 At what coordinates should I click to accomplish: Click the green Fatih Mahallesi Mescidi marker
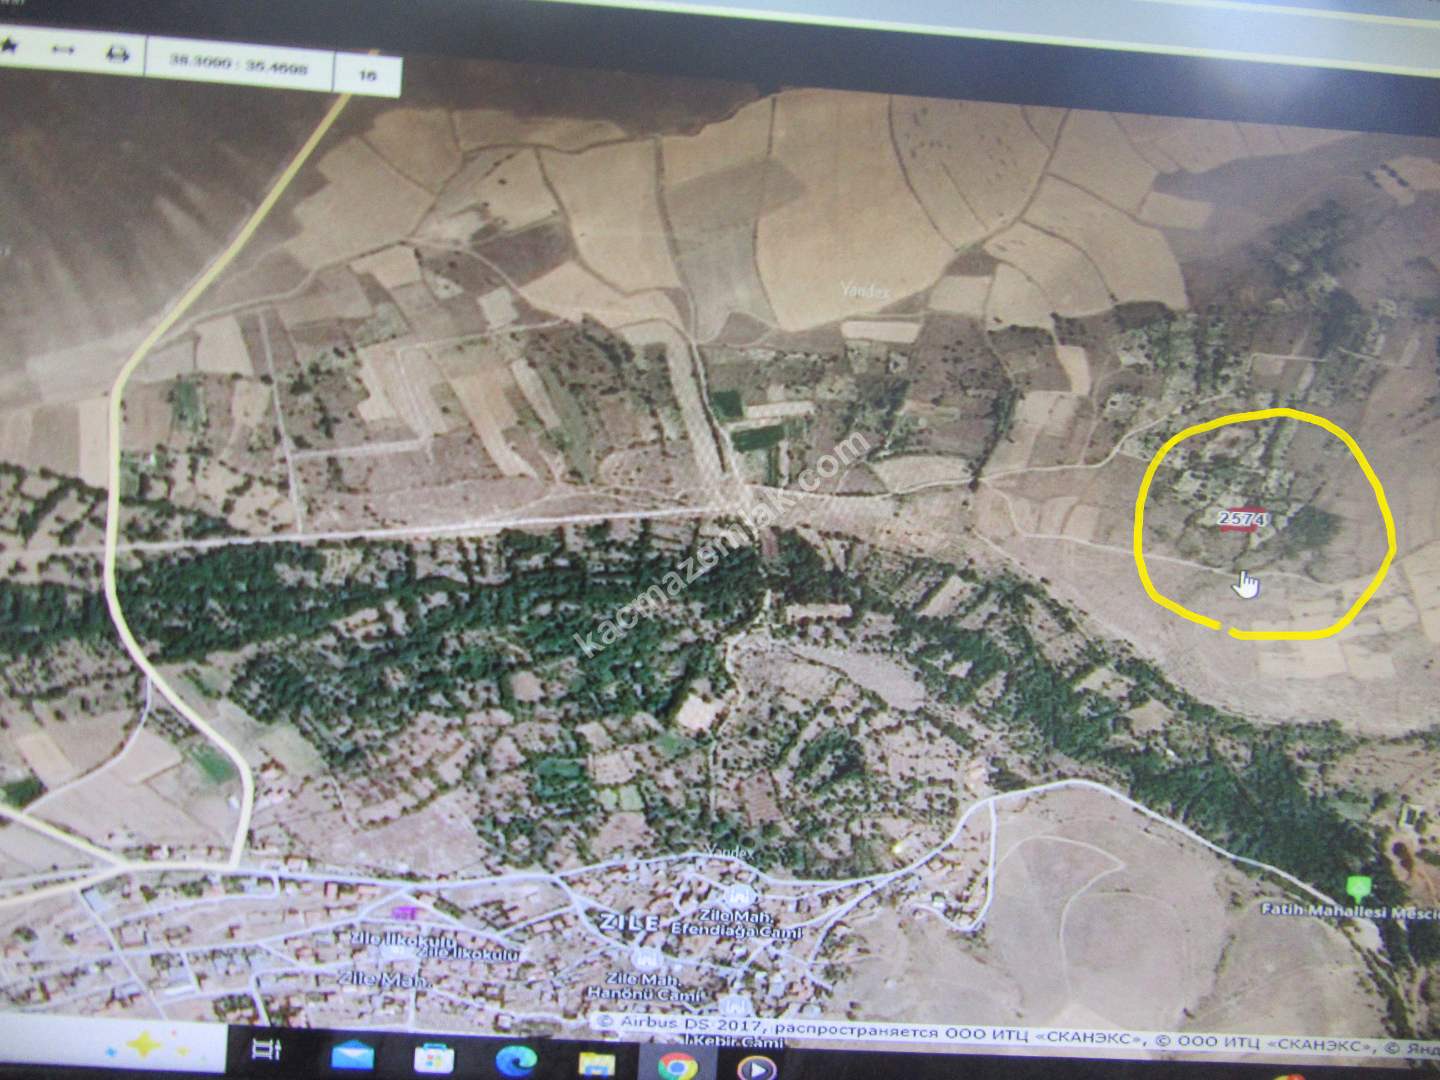[1357, 886]
